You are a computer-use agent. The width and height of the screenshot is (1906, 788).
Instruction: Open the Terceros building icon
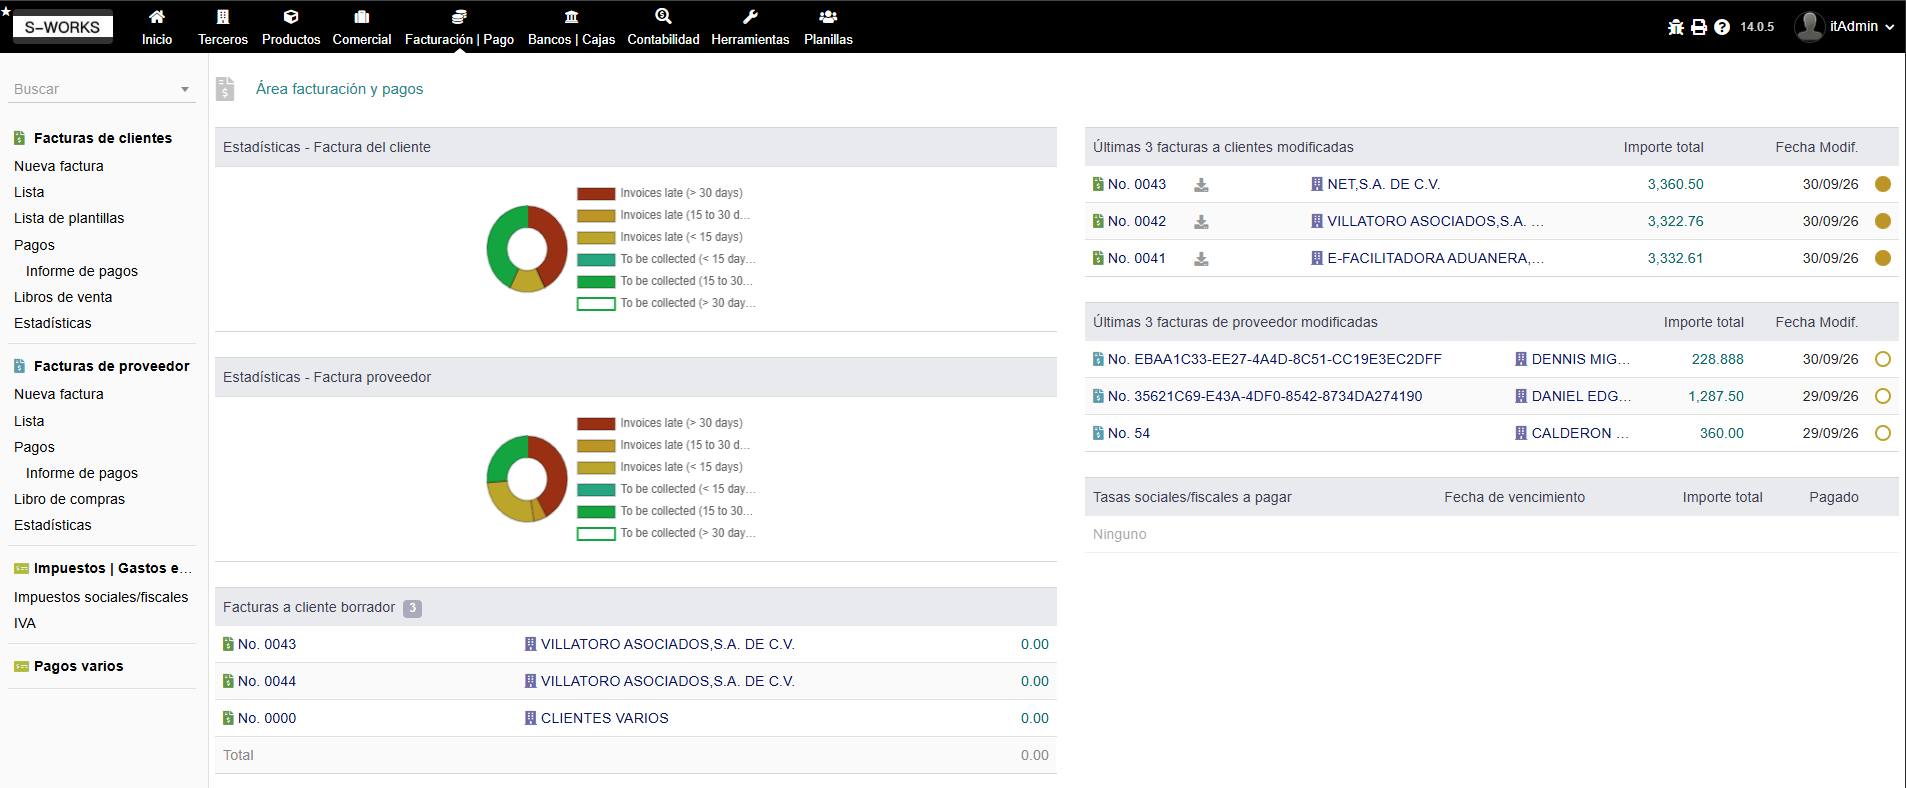(x=223, y=17)
